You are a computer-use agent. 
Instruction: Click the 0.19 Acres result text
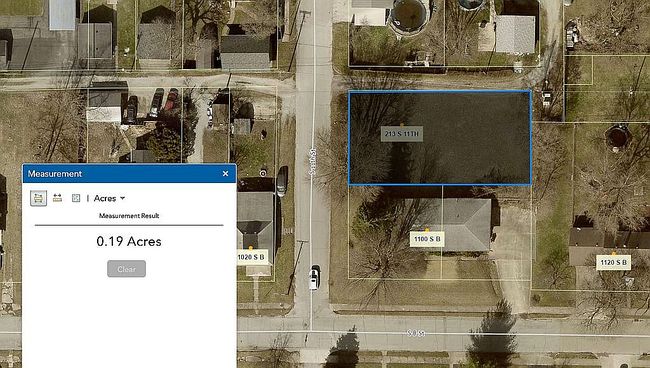pyautogui.click(x=129, y=241)
